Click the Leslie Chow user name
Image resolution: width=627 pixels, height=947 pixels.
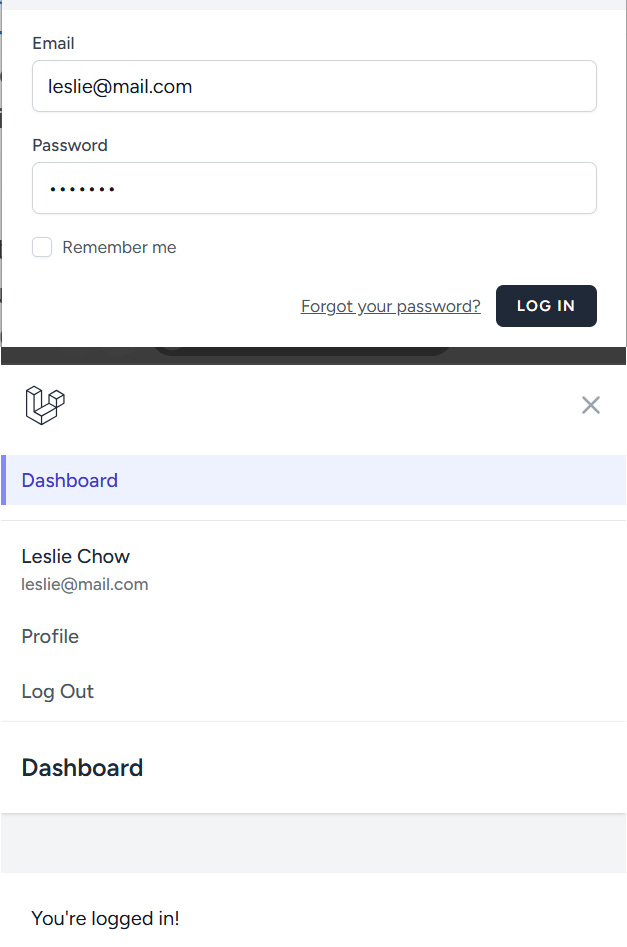[x=76, y=556]
